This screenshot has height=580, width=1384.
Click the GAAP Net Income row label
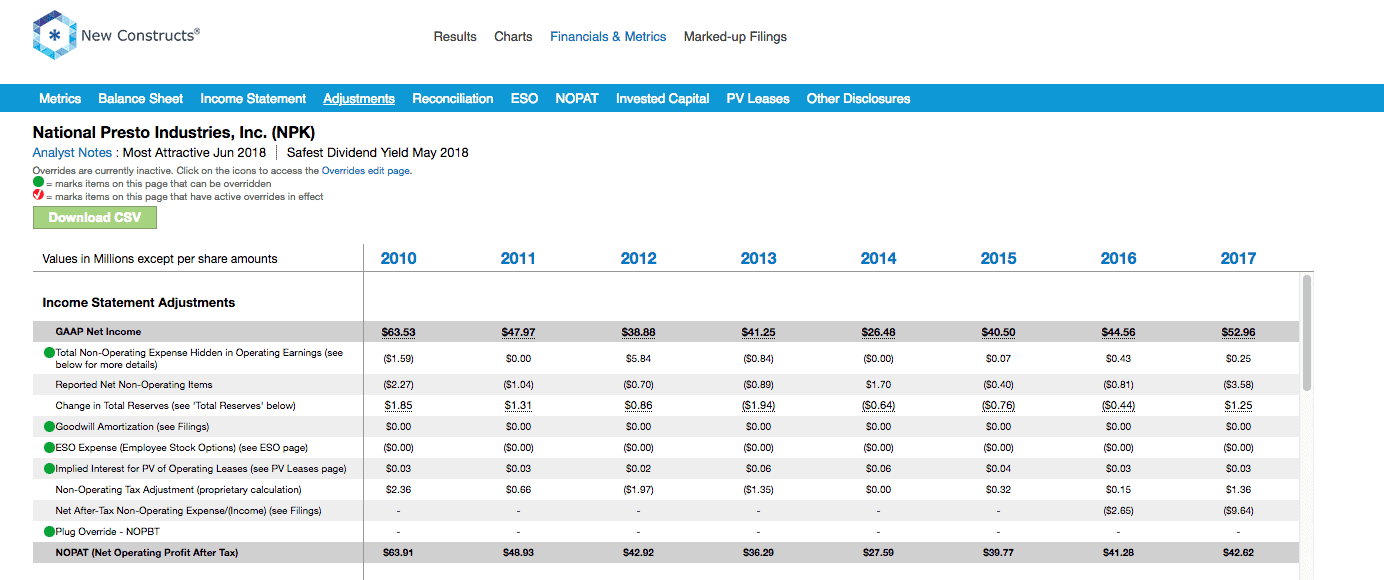point(98,332)
